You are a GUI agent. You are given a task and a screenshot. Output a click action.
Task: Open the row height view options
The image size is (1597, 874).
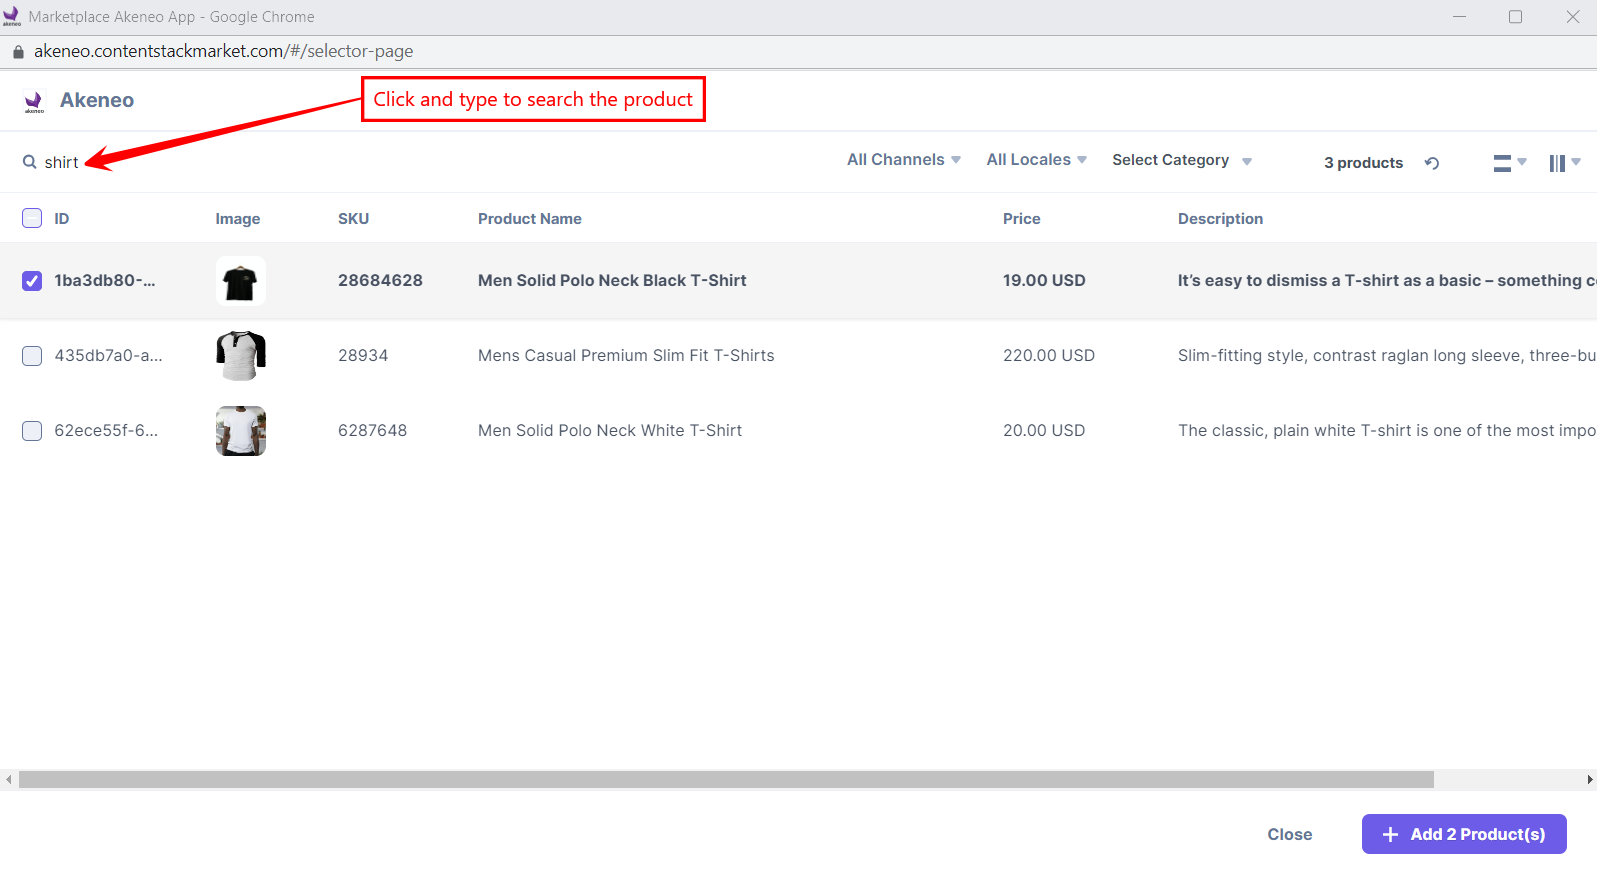[1510, 163]
